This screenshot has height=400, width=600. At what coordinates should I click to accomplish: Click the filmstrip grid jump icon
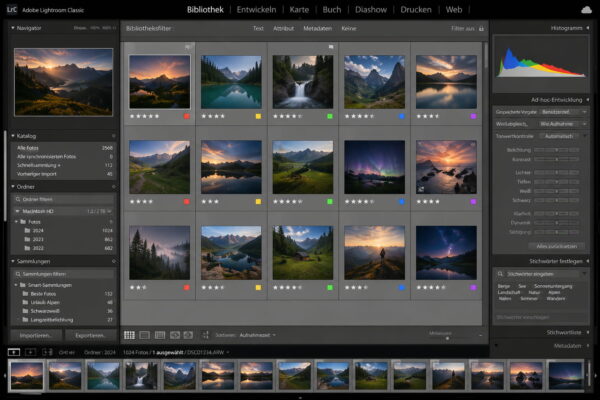[x=47, y=352]
